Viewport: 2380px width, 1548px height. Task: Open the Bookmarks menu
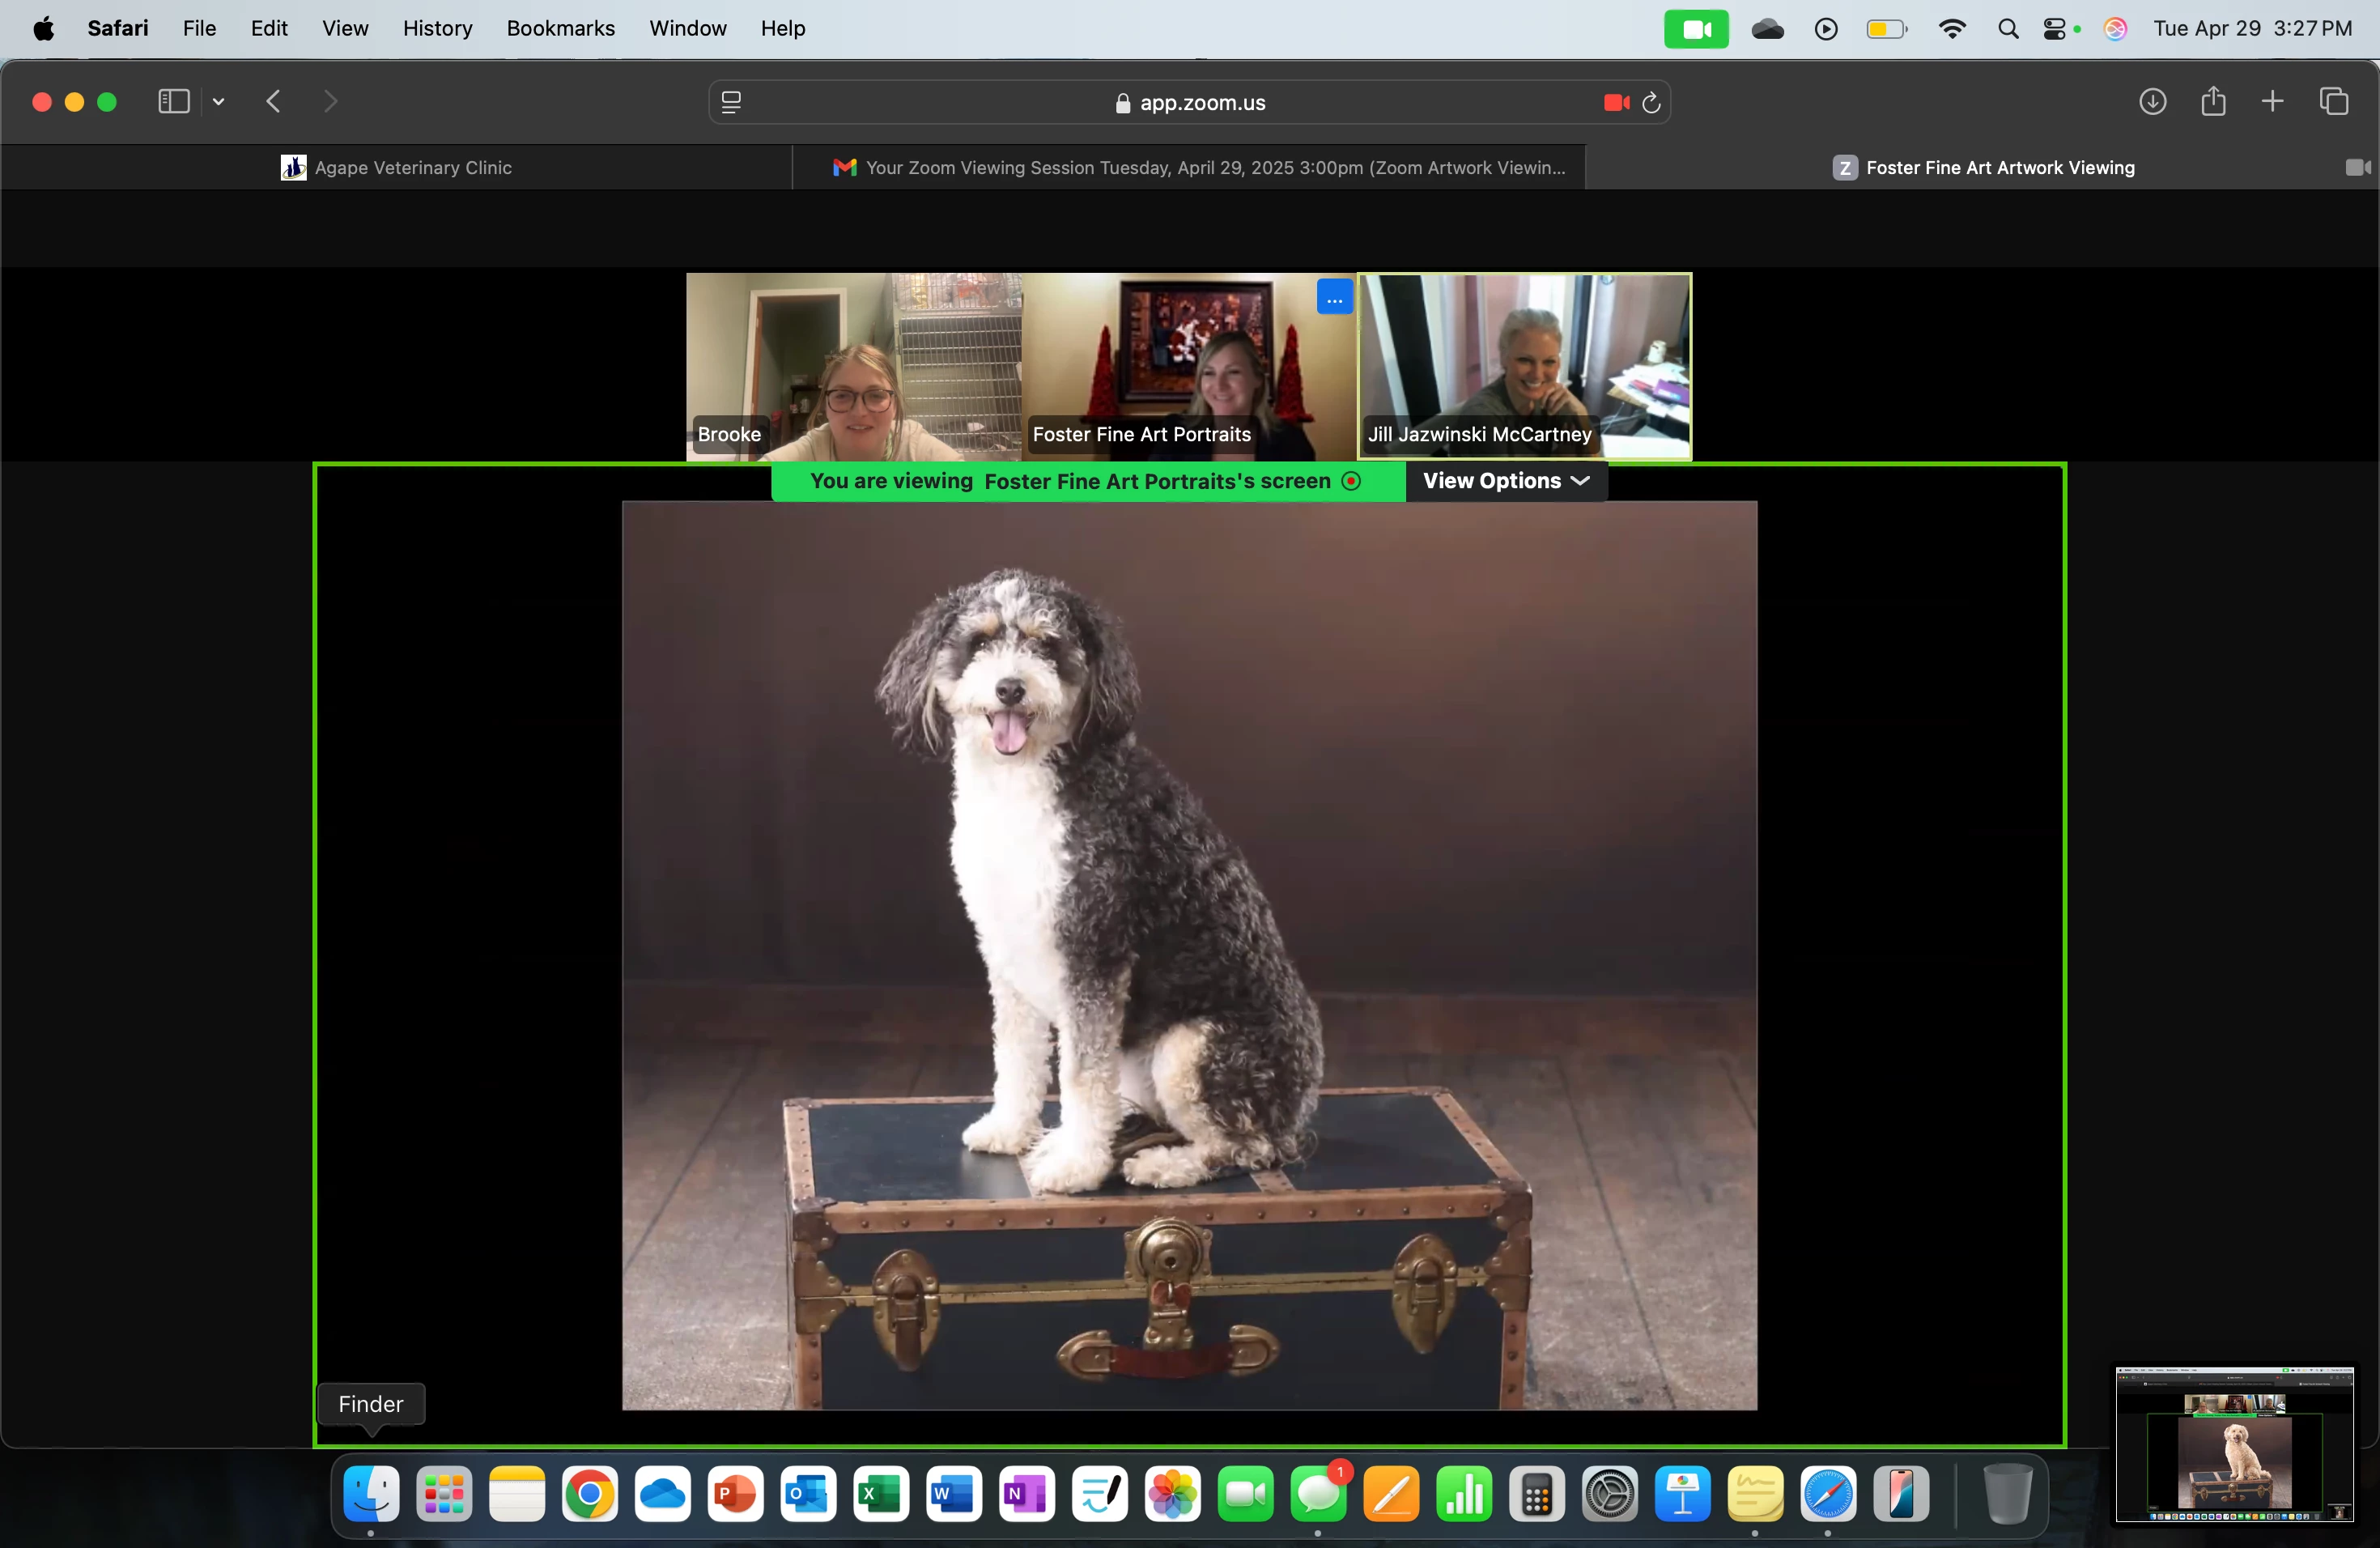coord(560,28)
